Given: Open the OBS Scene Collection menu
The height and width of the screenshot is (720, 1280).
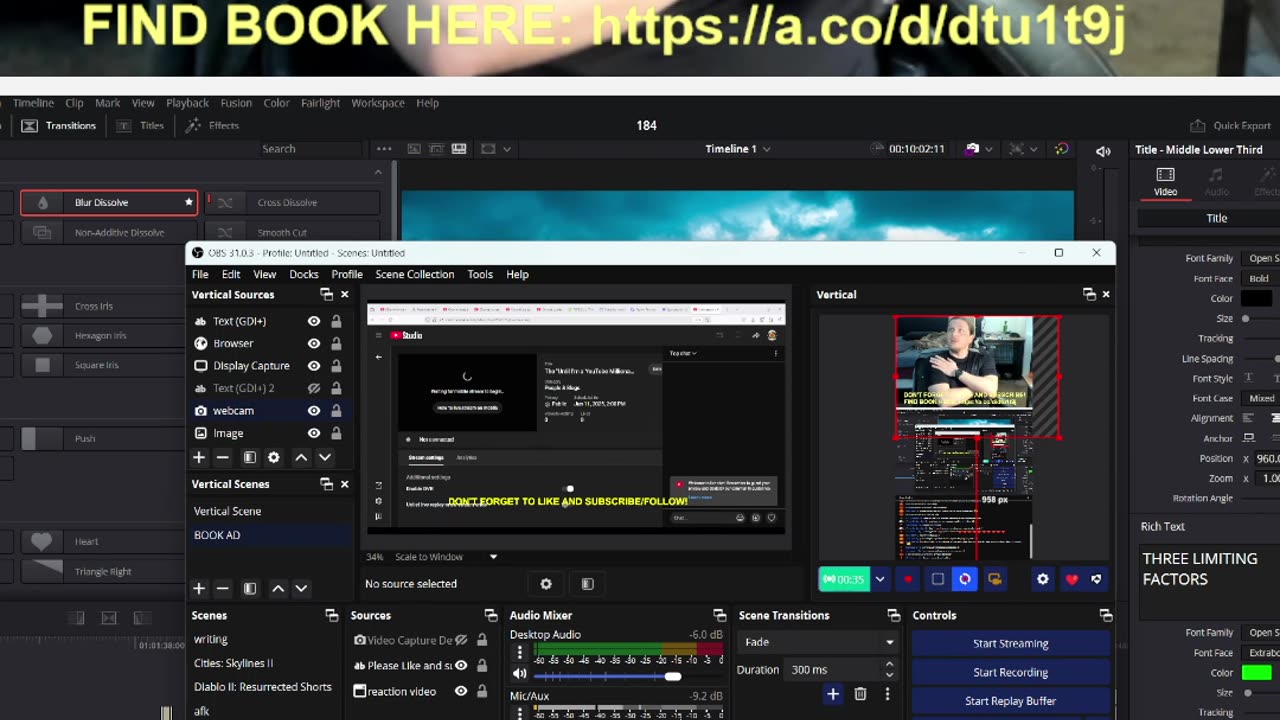Looking at the screenshot, I should (x=415, y=274).
